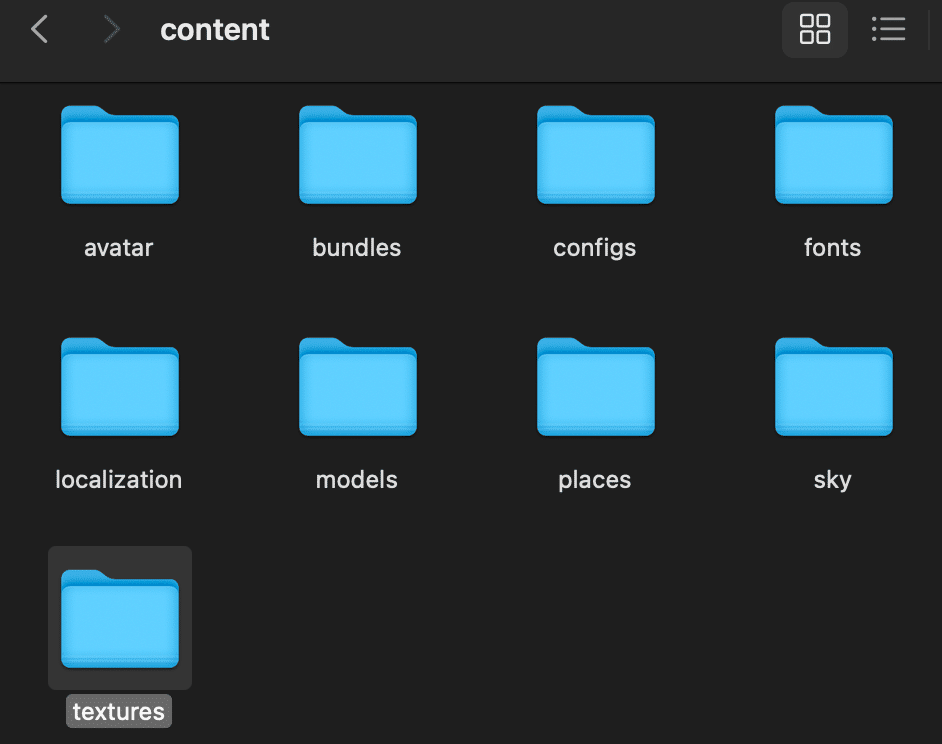Select the configs folder icon
Viewport: 942px width, 744px height.
596,155
